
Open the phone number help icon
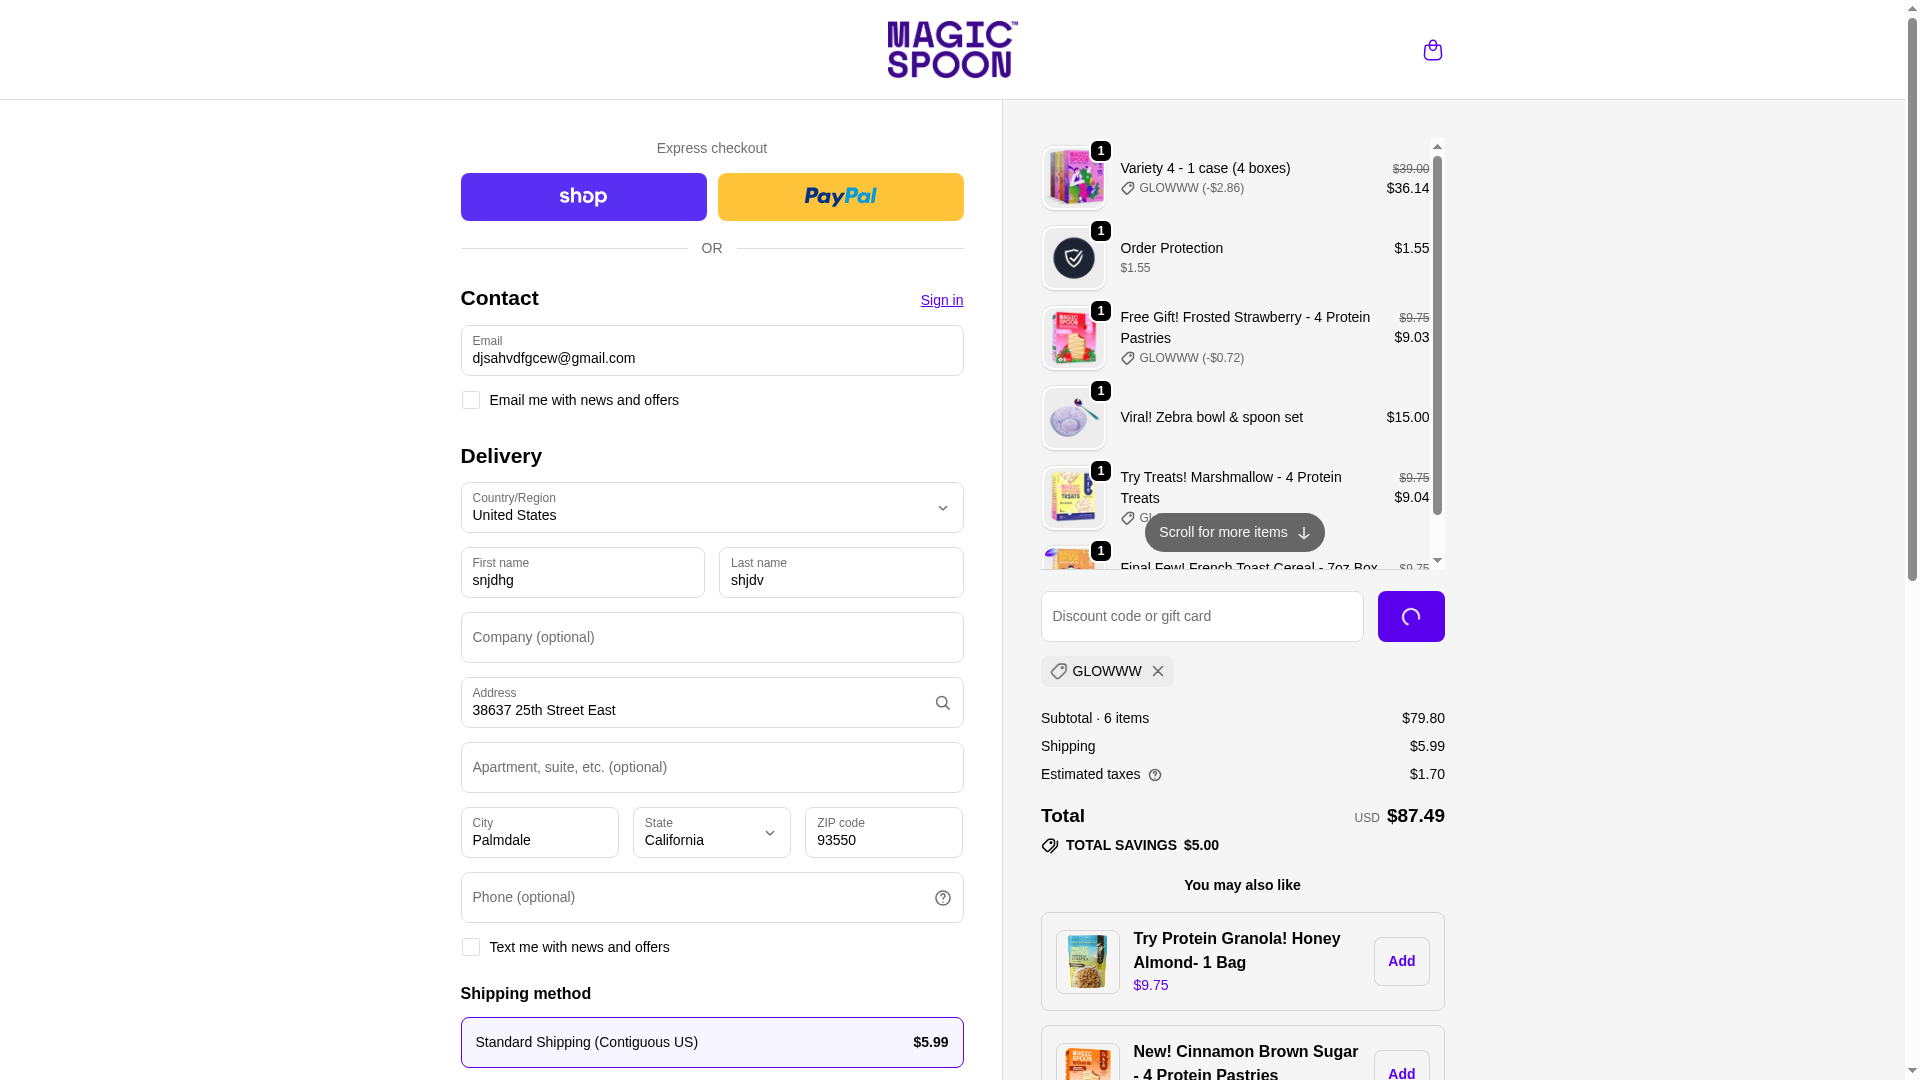coord(942,898)
